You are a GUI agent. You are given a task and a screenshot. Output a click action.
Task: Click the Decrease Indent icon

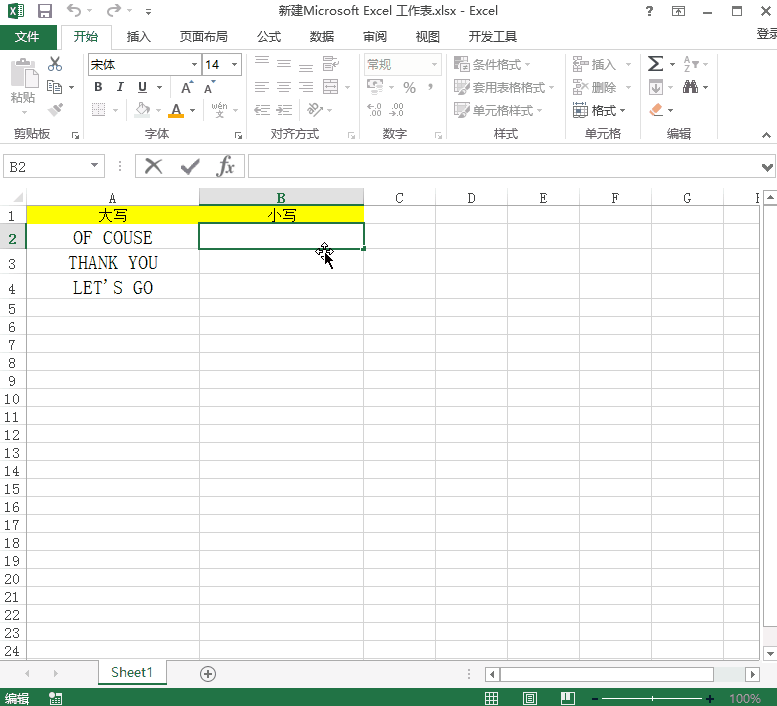tap(262, 109)
